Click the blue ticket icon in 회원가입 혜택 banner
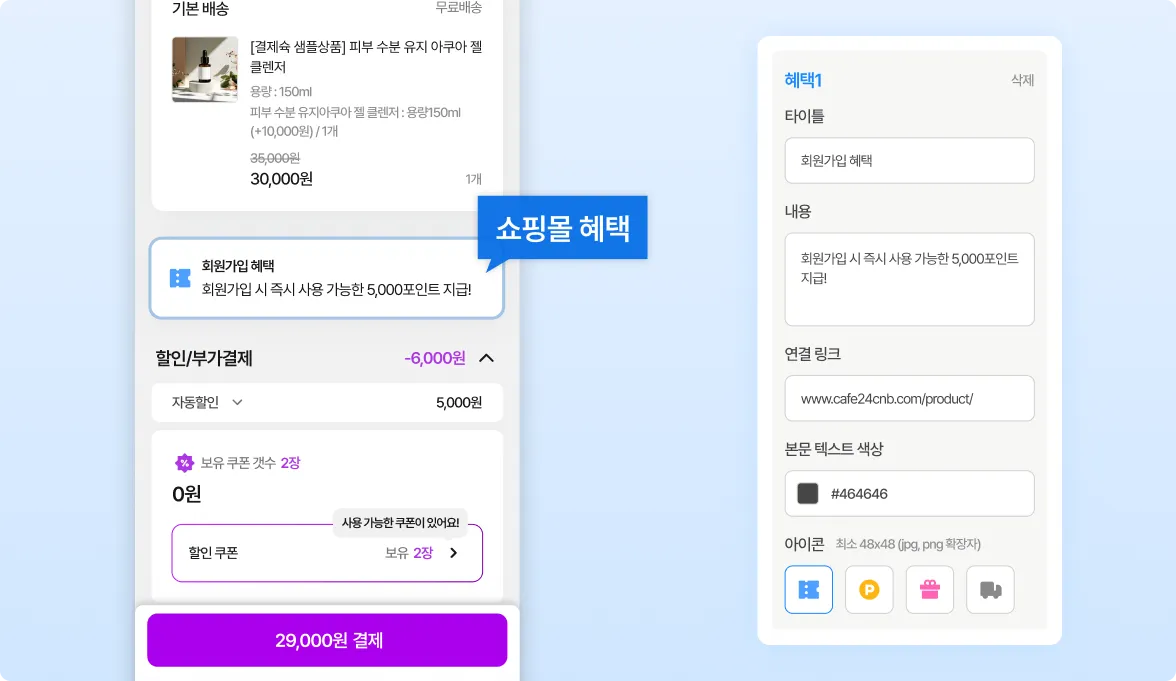The width and height of the screenshot is (1176, 681). (180, 278)
